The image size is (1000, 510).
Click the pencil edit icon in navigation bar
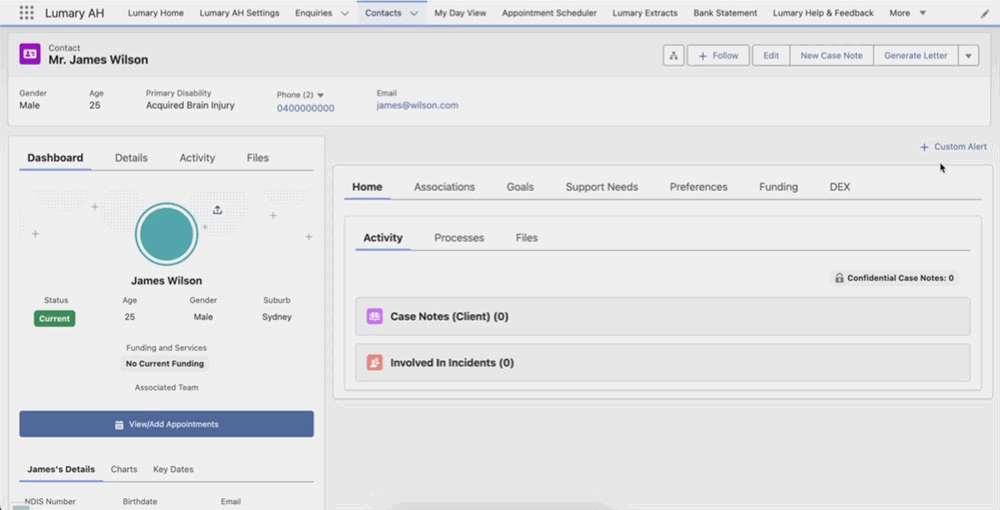(x=984, y=14)
